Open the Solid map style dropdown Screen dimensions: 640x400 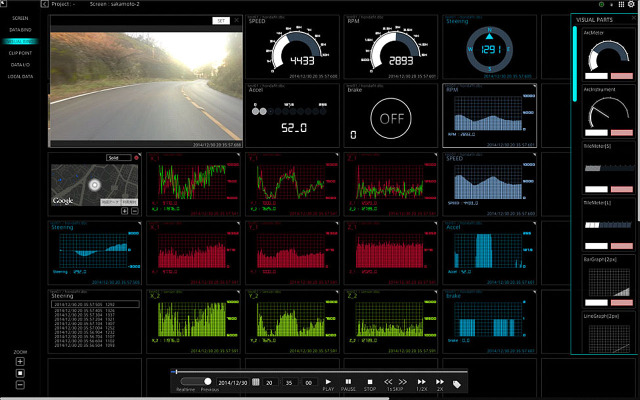pyautogui.click(x=119, y=158)
